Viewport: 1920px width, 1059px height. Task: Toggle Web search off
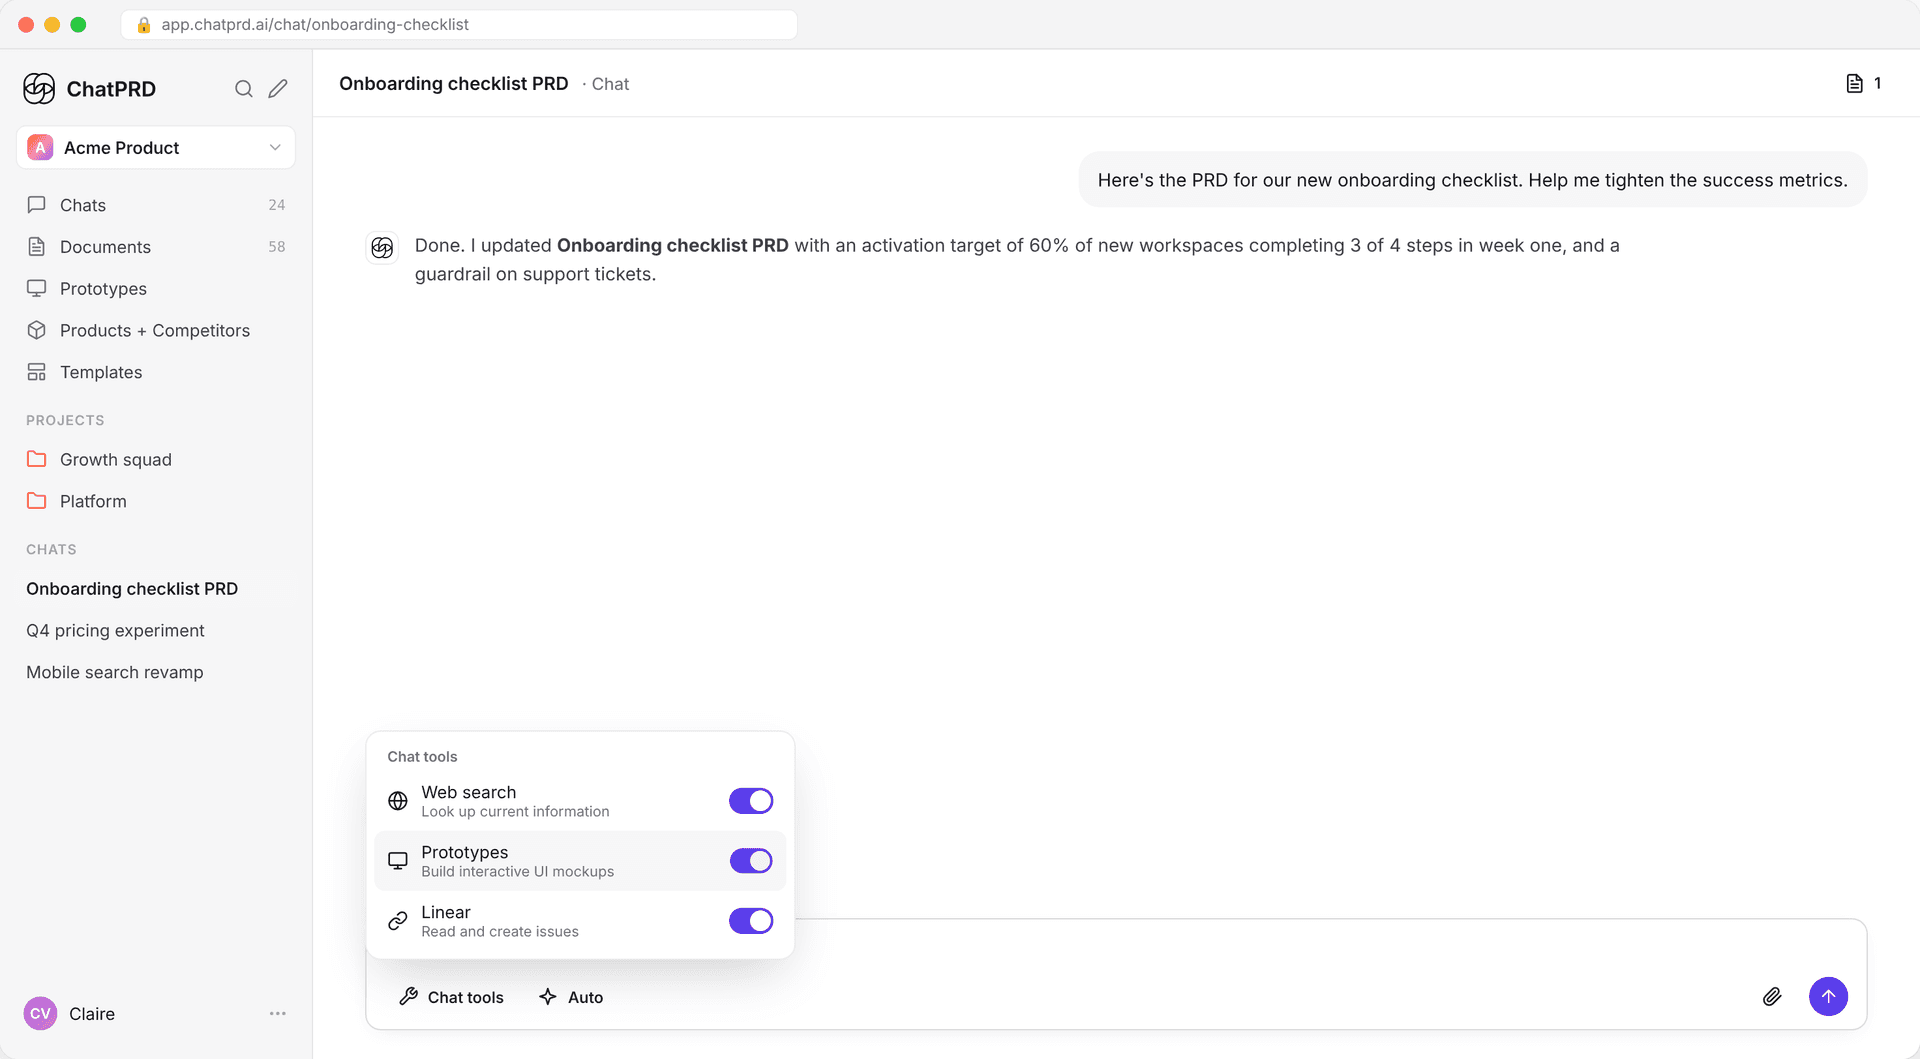pos(751,801)
